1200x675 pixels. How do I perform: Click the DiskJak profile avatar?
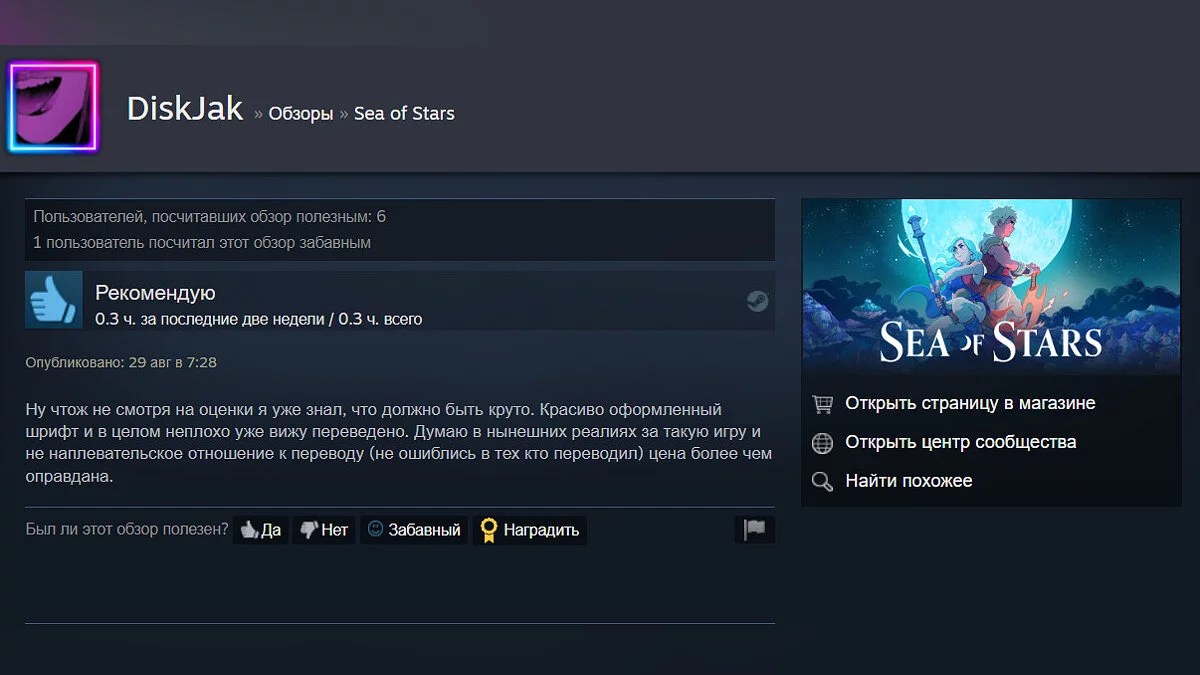[x=53, y=107]
